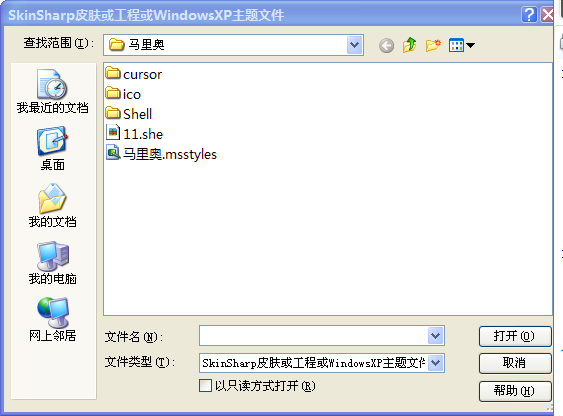Open 我的电脑 shortcut
The width and height of the screenshot is (563, 416).
52,263
